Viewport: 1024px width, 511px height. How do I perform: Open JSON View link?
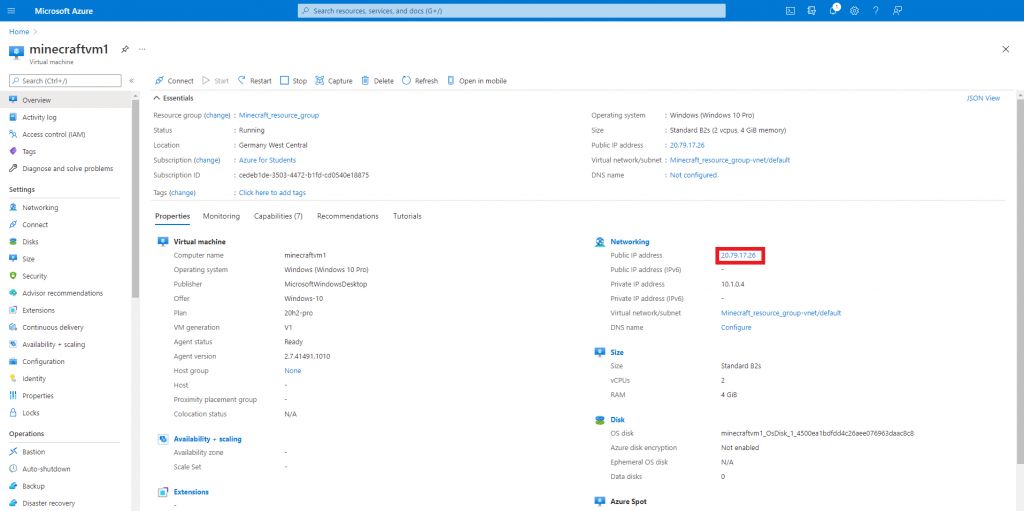tap(982, 98)
